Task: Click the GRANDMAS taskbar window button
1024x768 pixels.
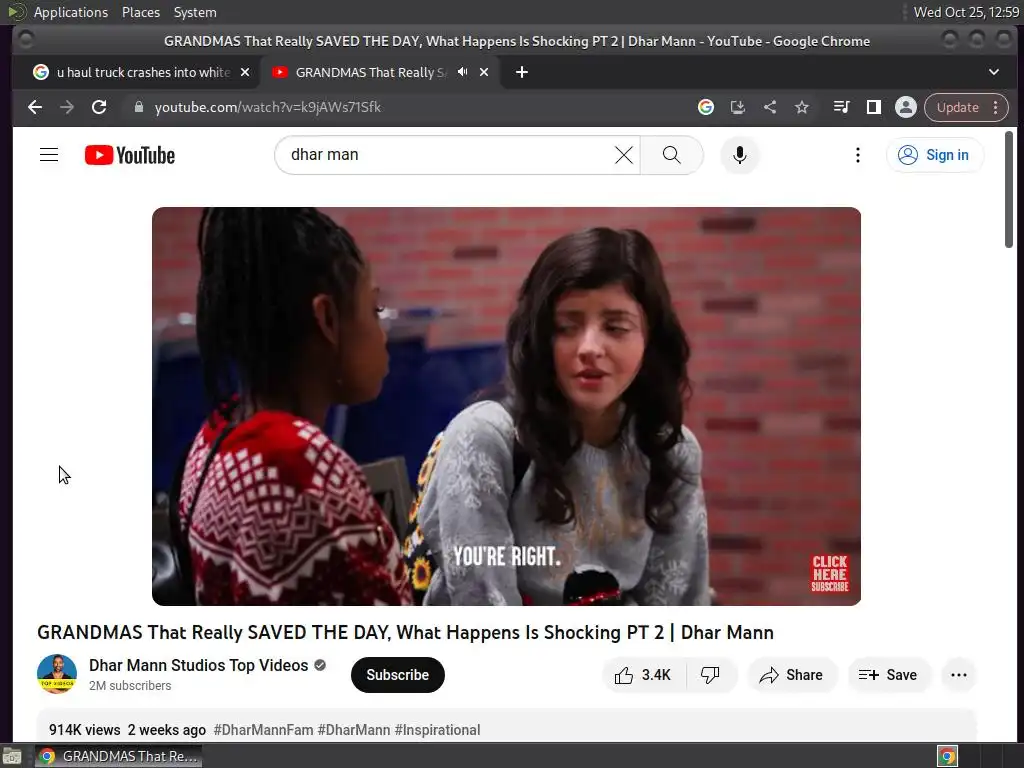Action: point(119,756)
